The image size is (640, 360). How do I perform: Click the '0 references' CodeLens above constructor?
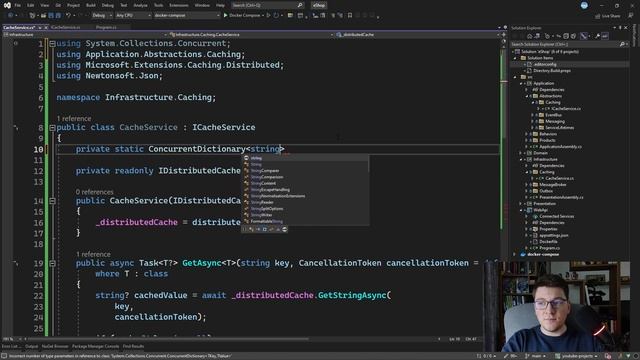(x=94, y=192)
